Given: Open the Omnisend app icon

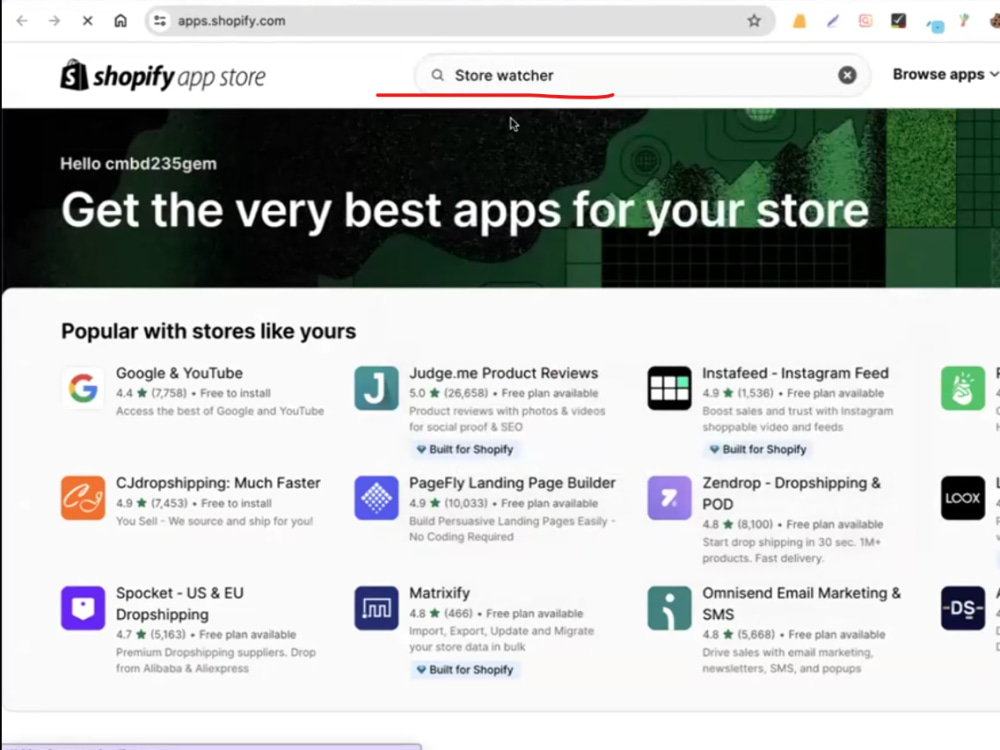Looking at the screenshot, I should click(x=669, y=608).
